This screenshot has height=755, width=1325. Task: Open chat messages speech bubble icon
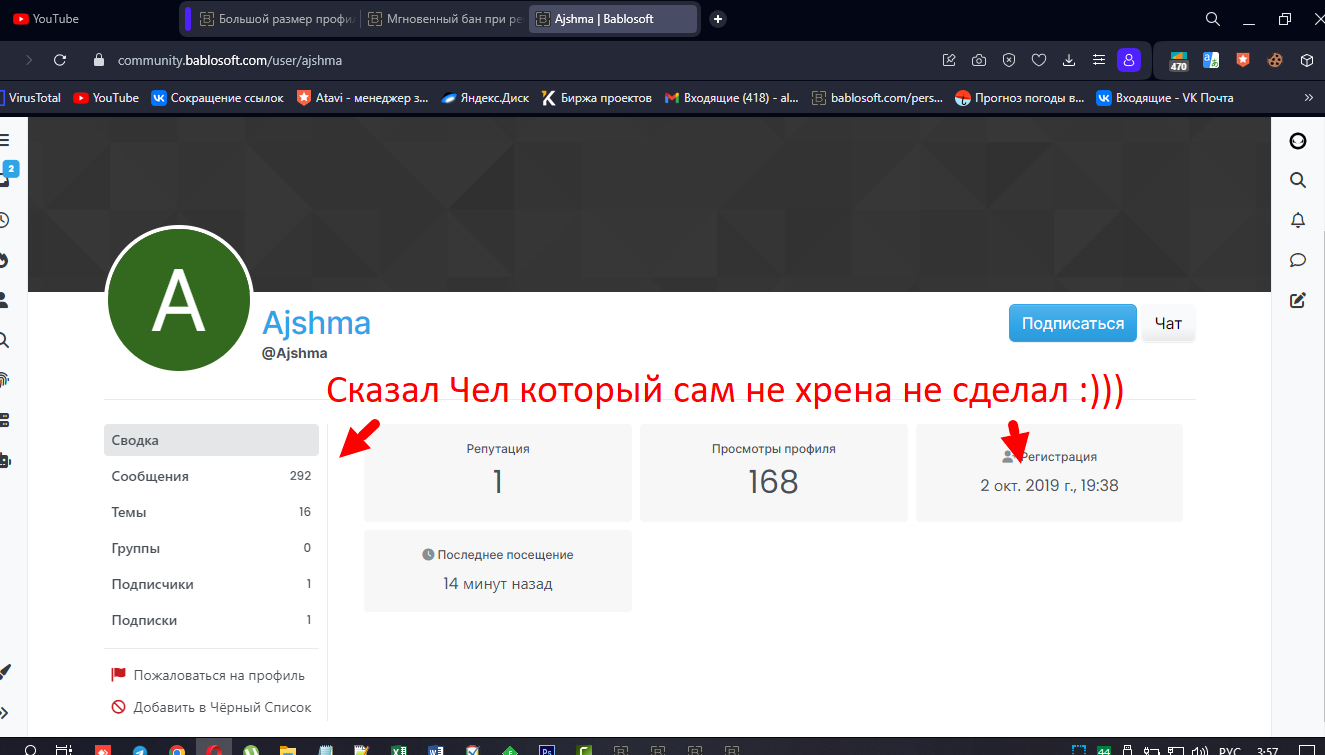pyautogui.click(x=1297, y=260)
